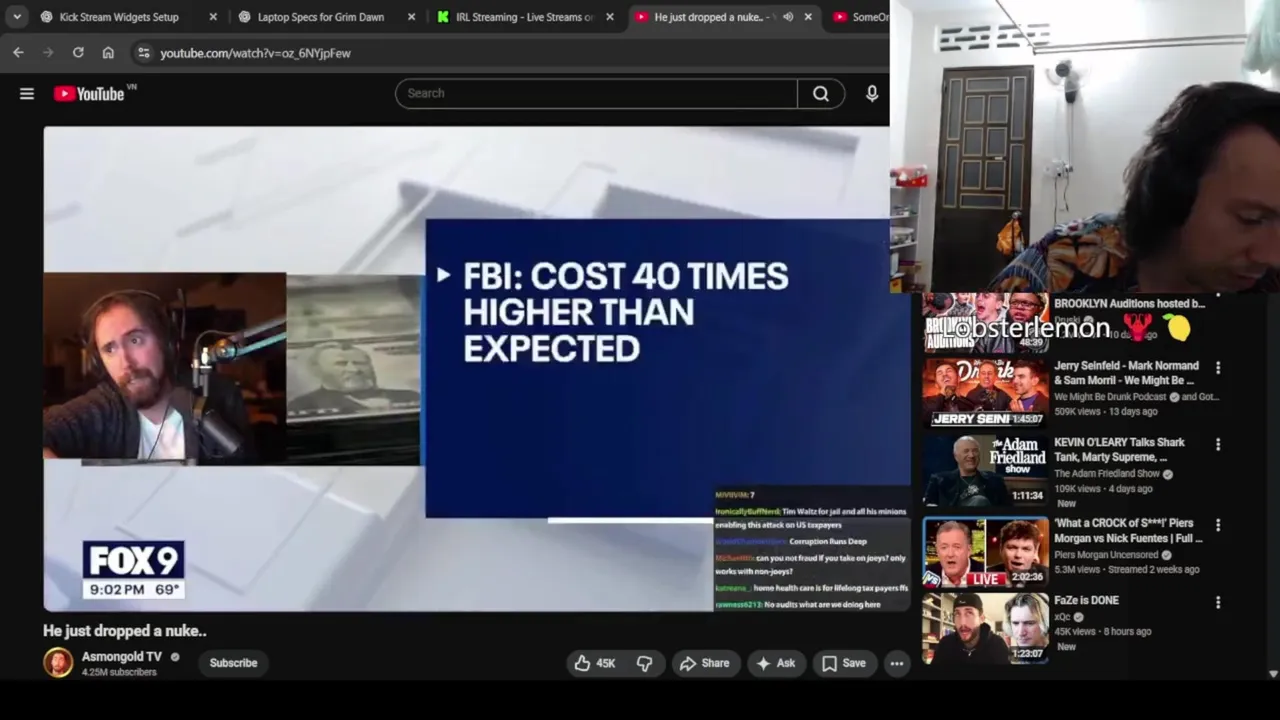Image resolution: width=1280 pixels, height=720 pixels.
Task: Select the He just dropped a nuke tab
Action: (x=708, y=17)
